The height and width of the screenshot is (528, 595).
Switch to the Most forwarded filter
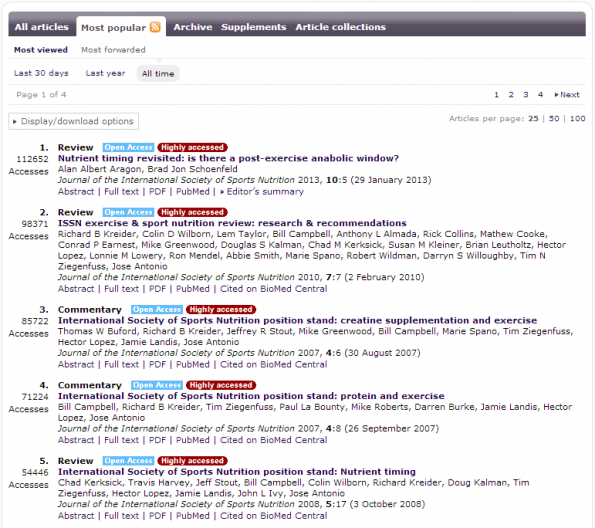click(113, 50)
